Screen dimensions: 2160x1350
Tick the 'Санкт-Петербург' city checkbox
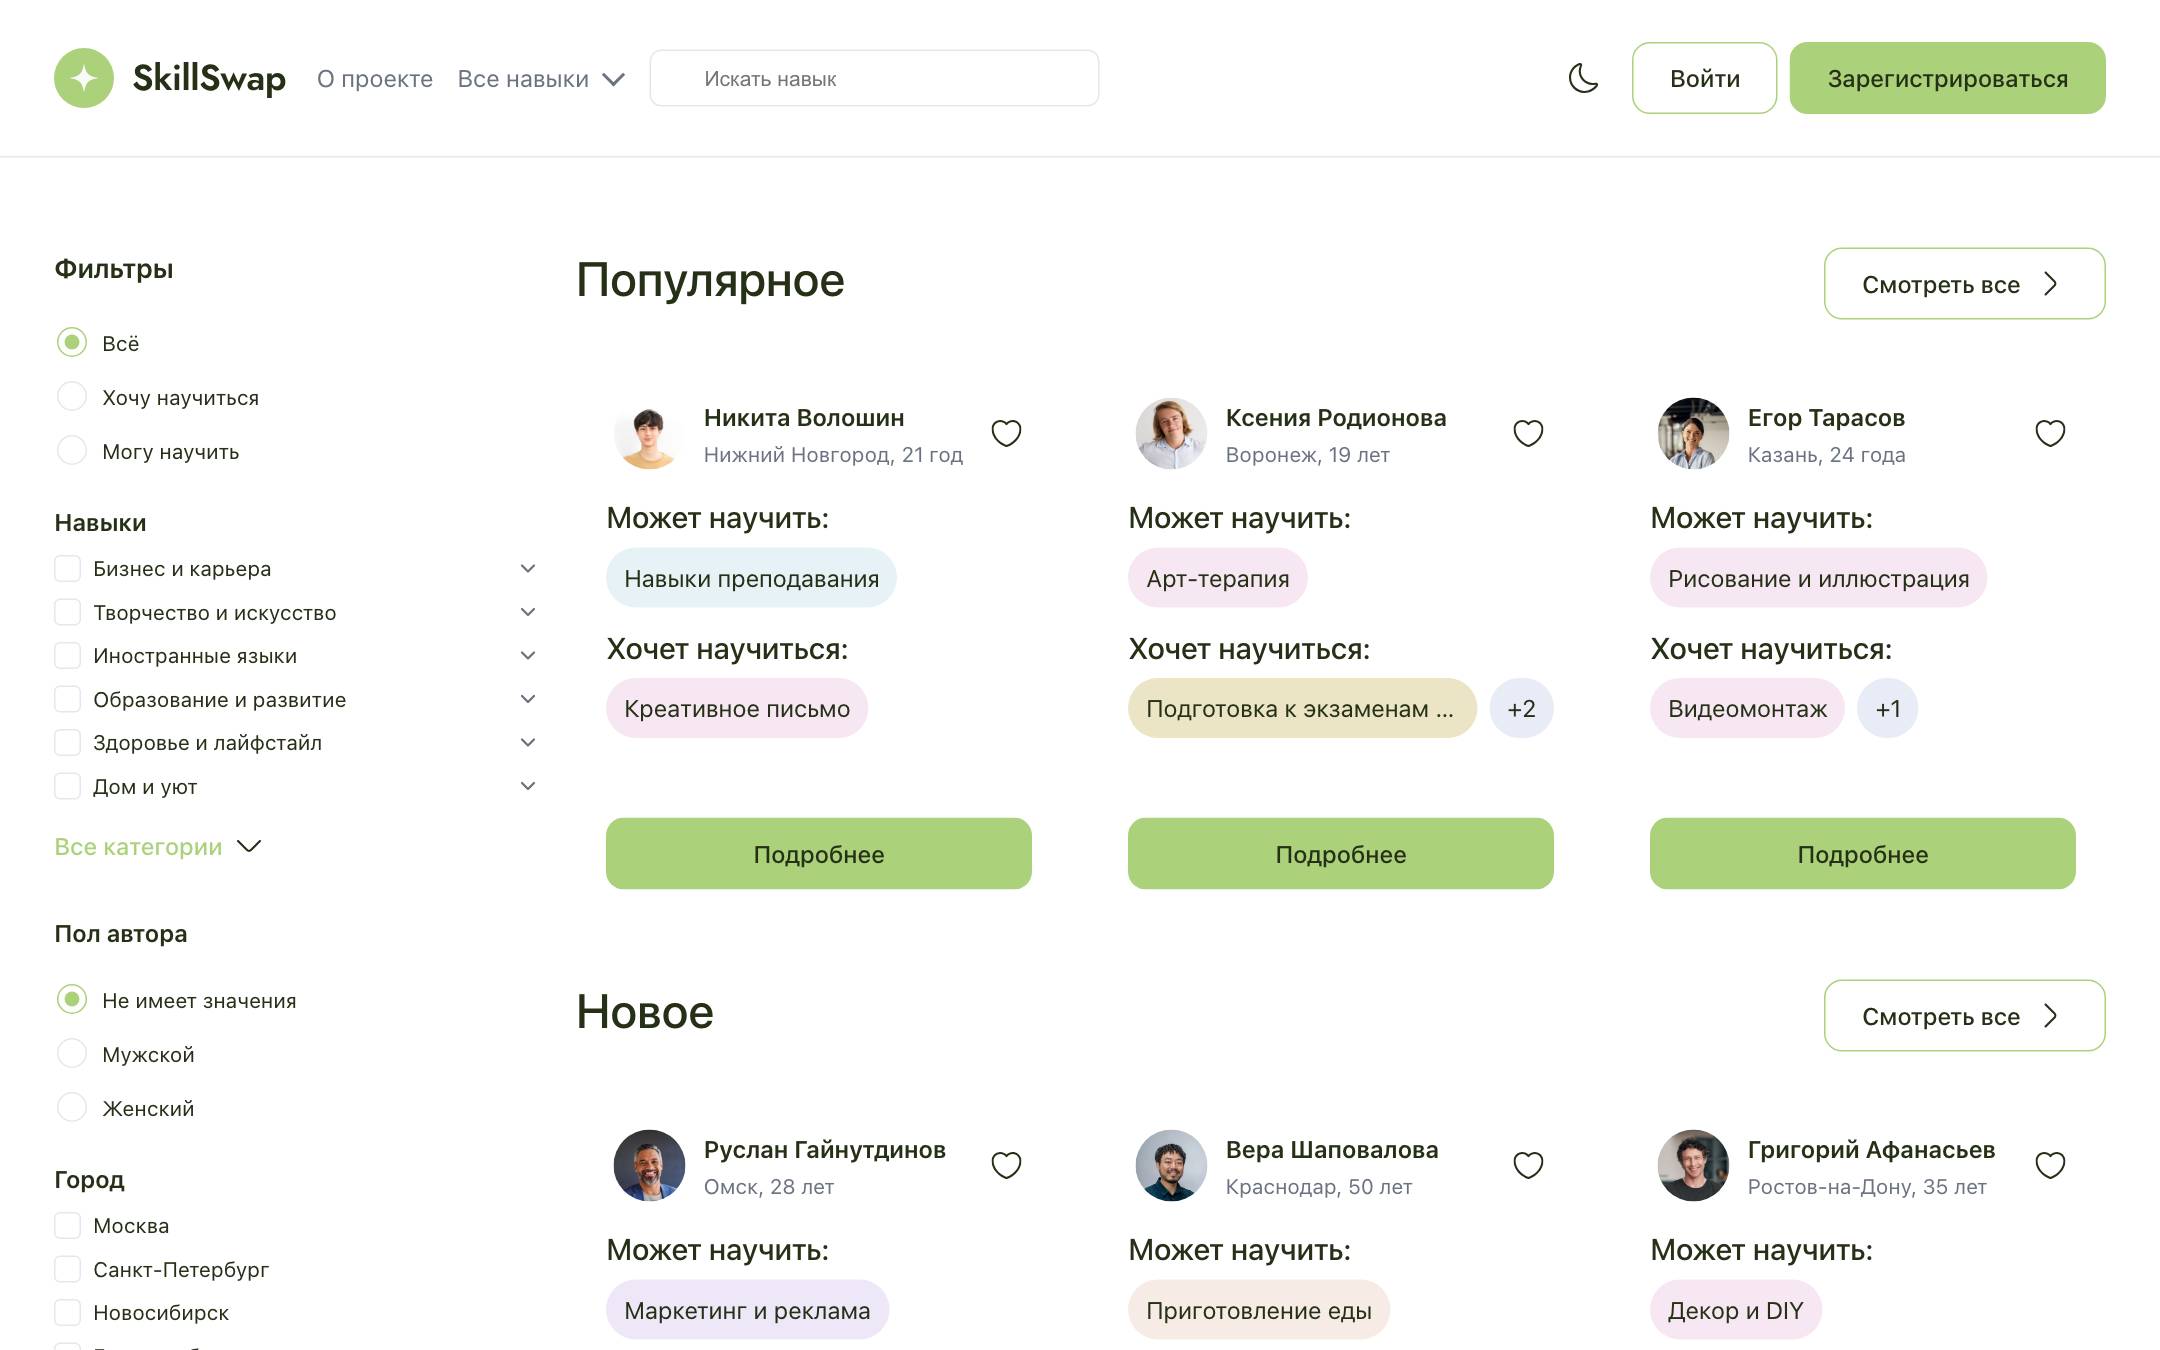[67, 1269]
